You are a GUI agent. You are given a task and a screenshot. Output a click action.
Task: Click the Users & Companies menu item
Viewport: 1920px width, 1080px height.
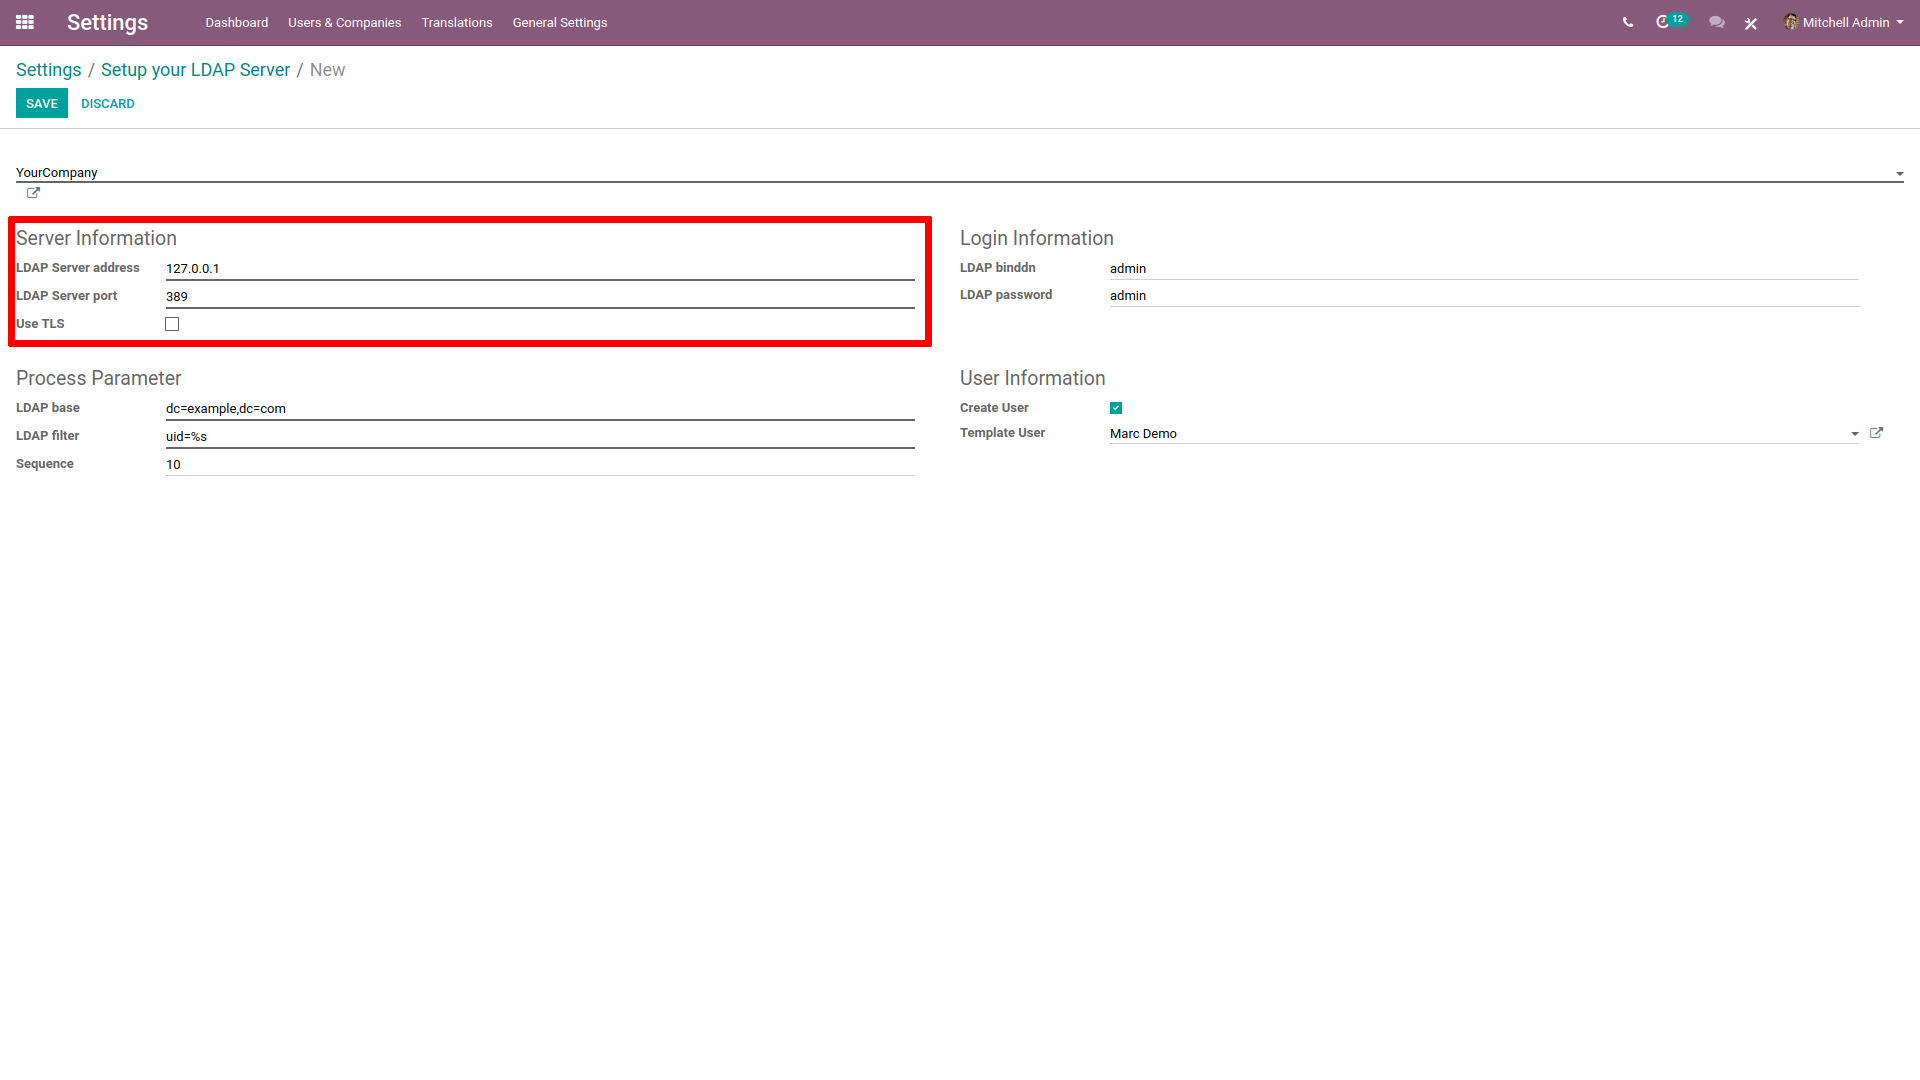[343, 22]
